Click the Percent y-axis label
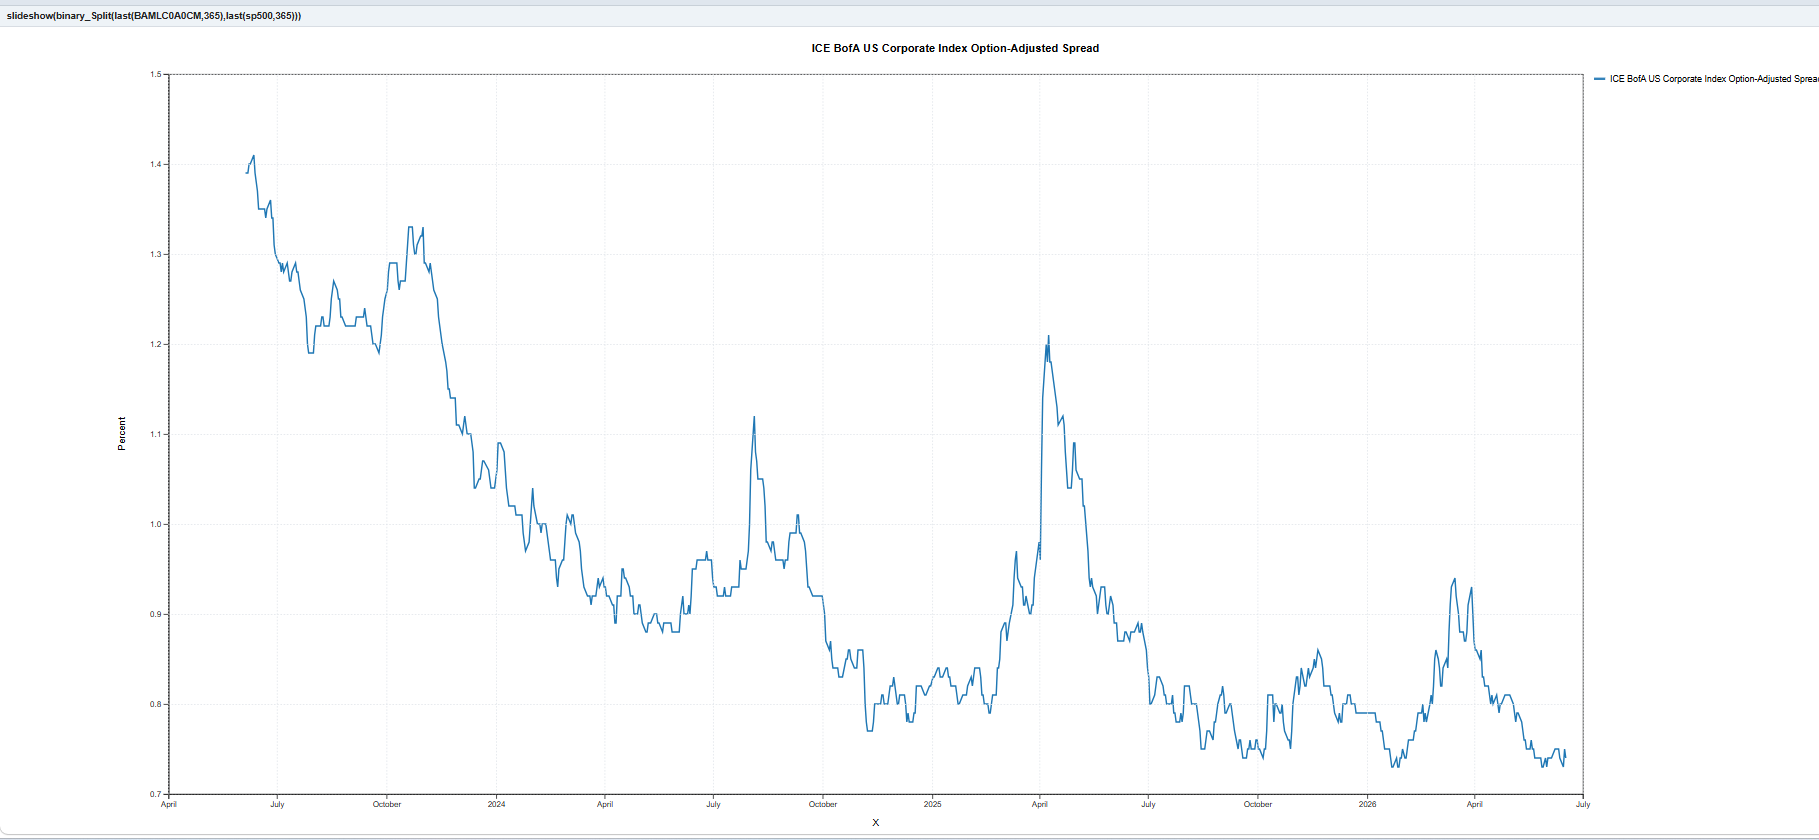This screenshot has height=840, width=1819. coord(122,434)
